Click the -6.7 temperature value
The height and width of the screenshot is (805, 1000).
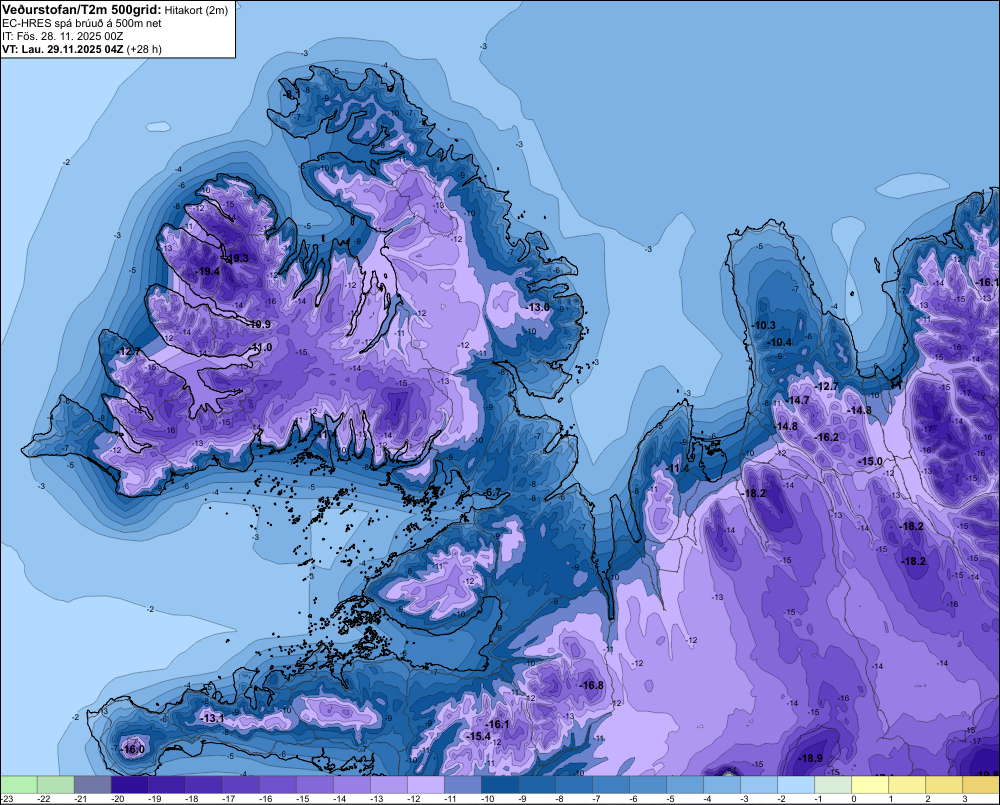[x=492, y=492]
